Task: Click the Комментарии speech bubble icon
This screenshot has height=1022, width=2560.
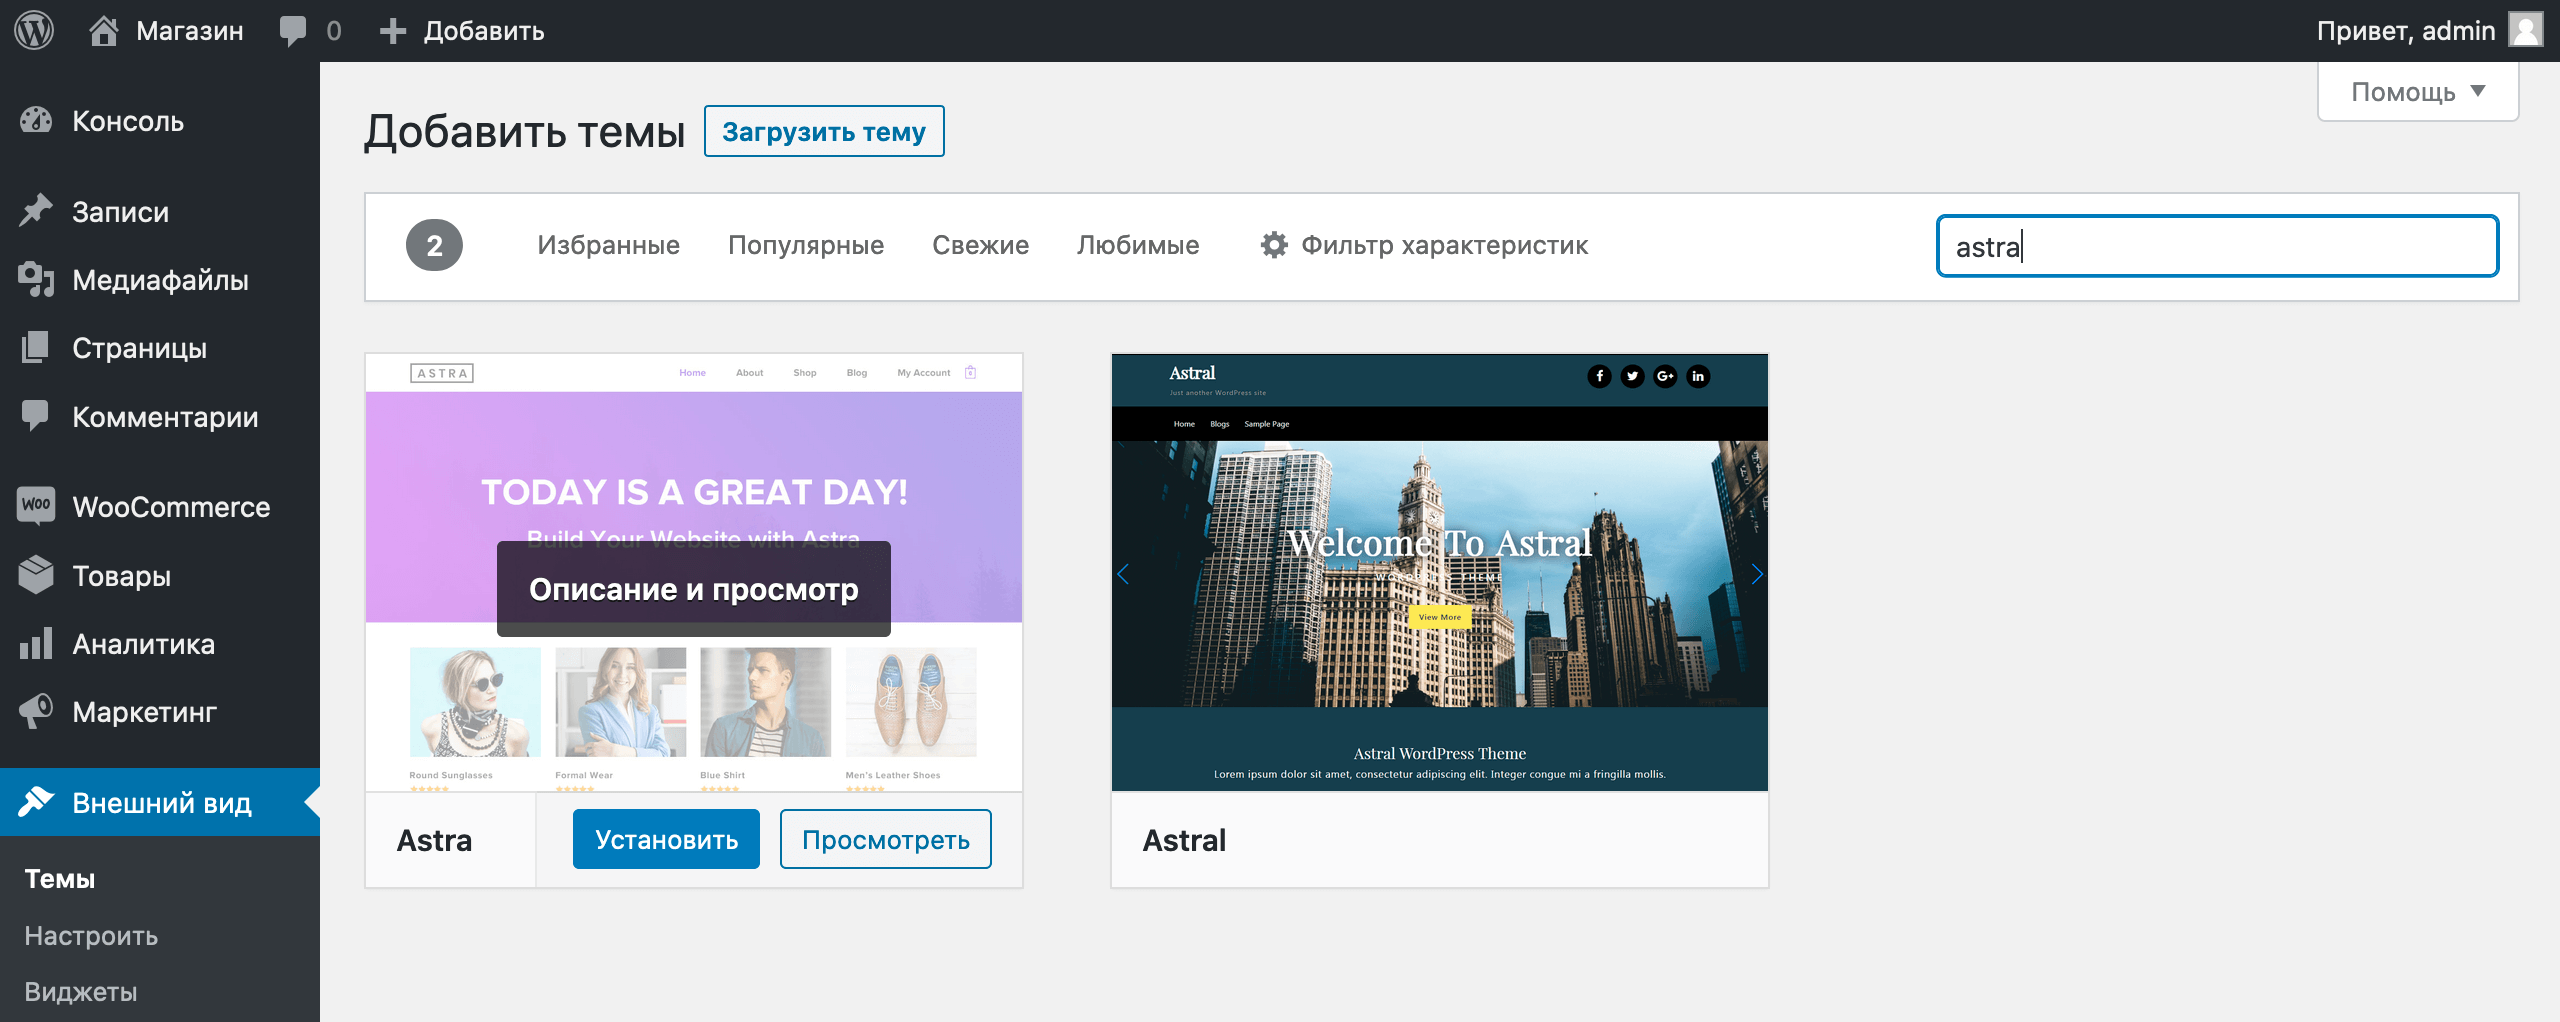Action: pos(36,416)
